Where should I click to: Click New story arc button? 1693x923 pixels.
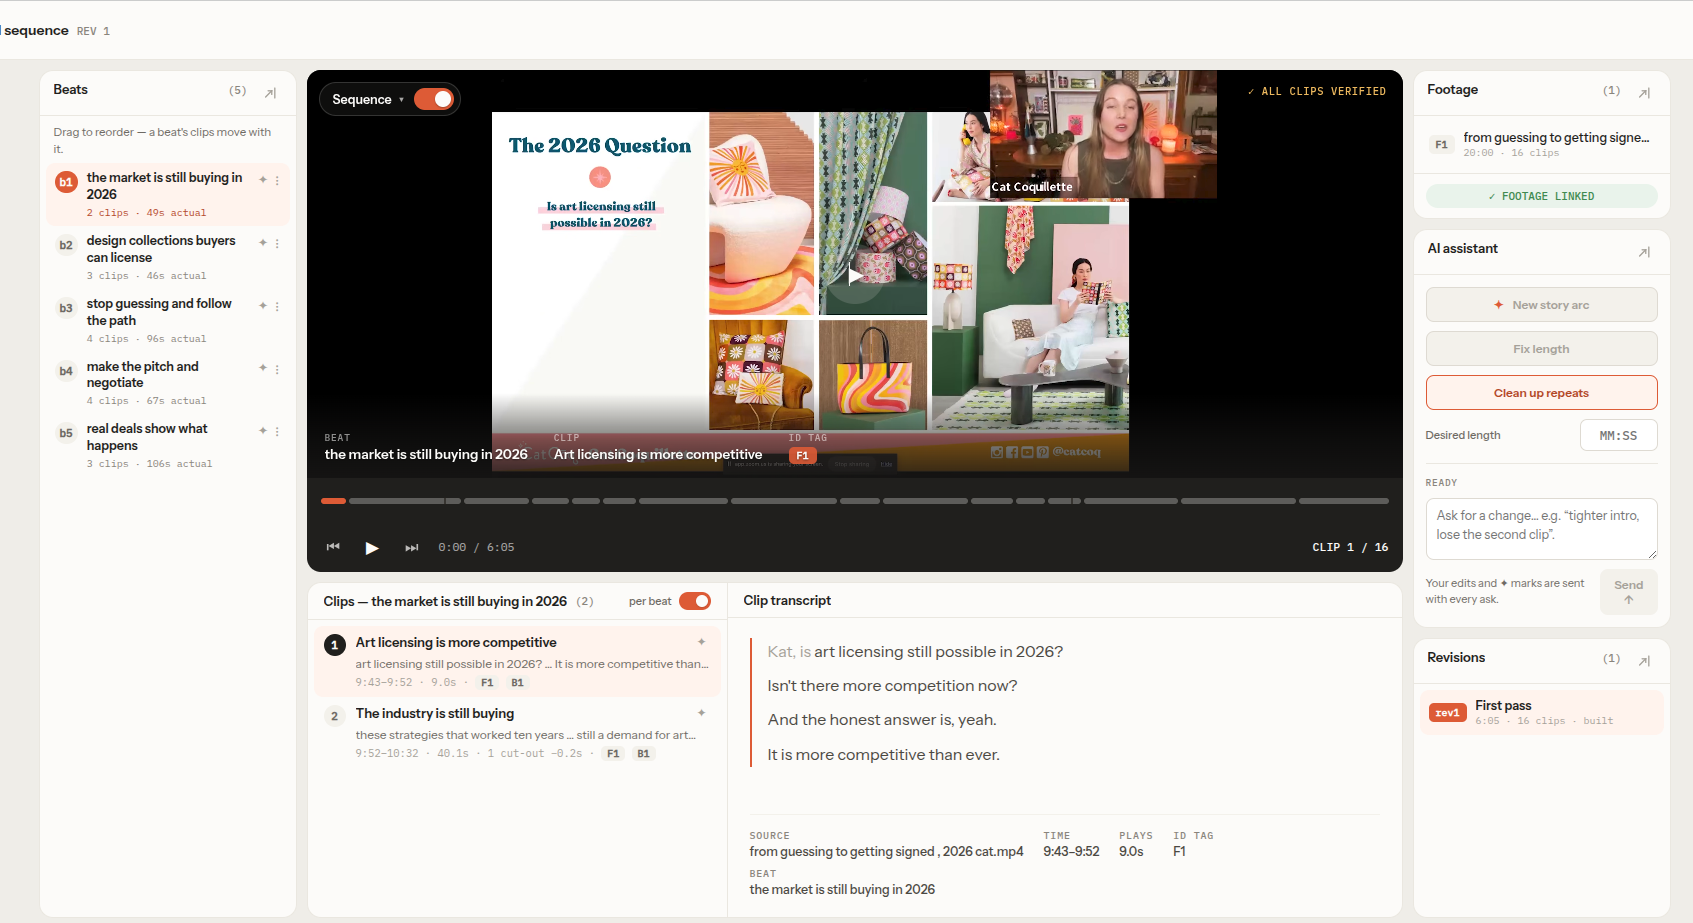click(x=1541, y=305)
